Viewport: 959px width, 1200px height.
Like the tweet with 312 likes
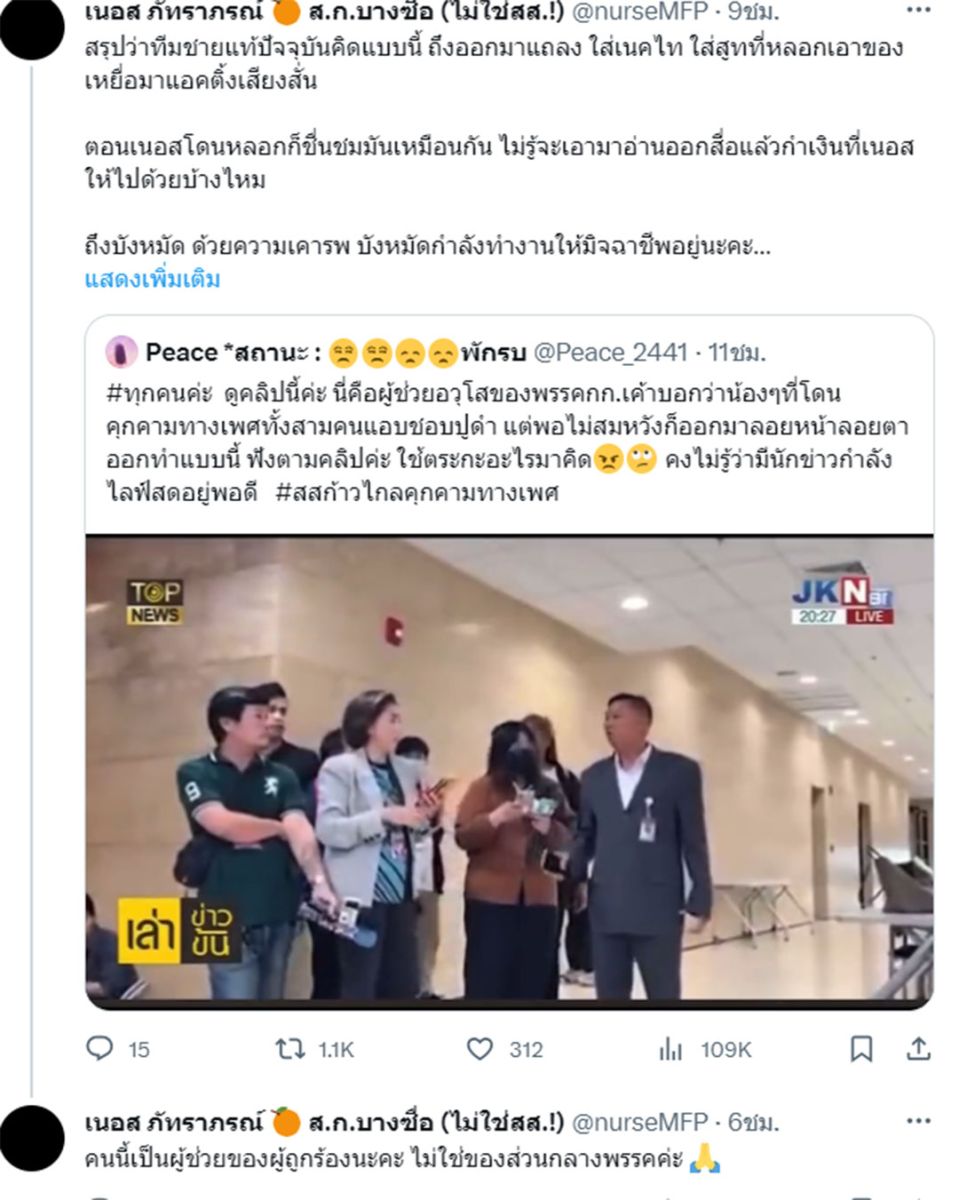tap(506, 1049)
